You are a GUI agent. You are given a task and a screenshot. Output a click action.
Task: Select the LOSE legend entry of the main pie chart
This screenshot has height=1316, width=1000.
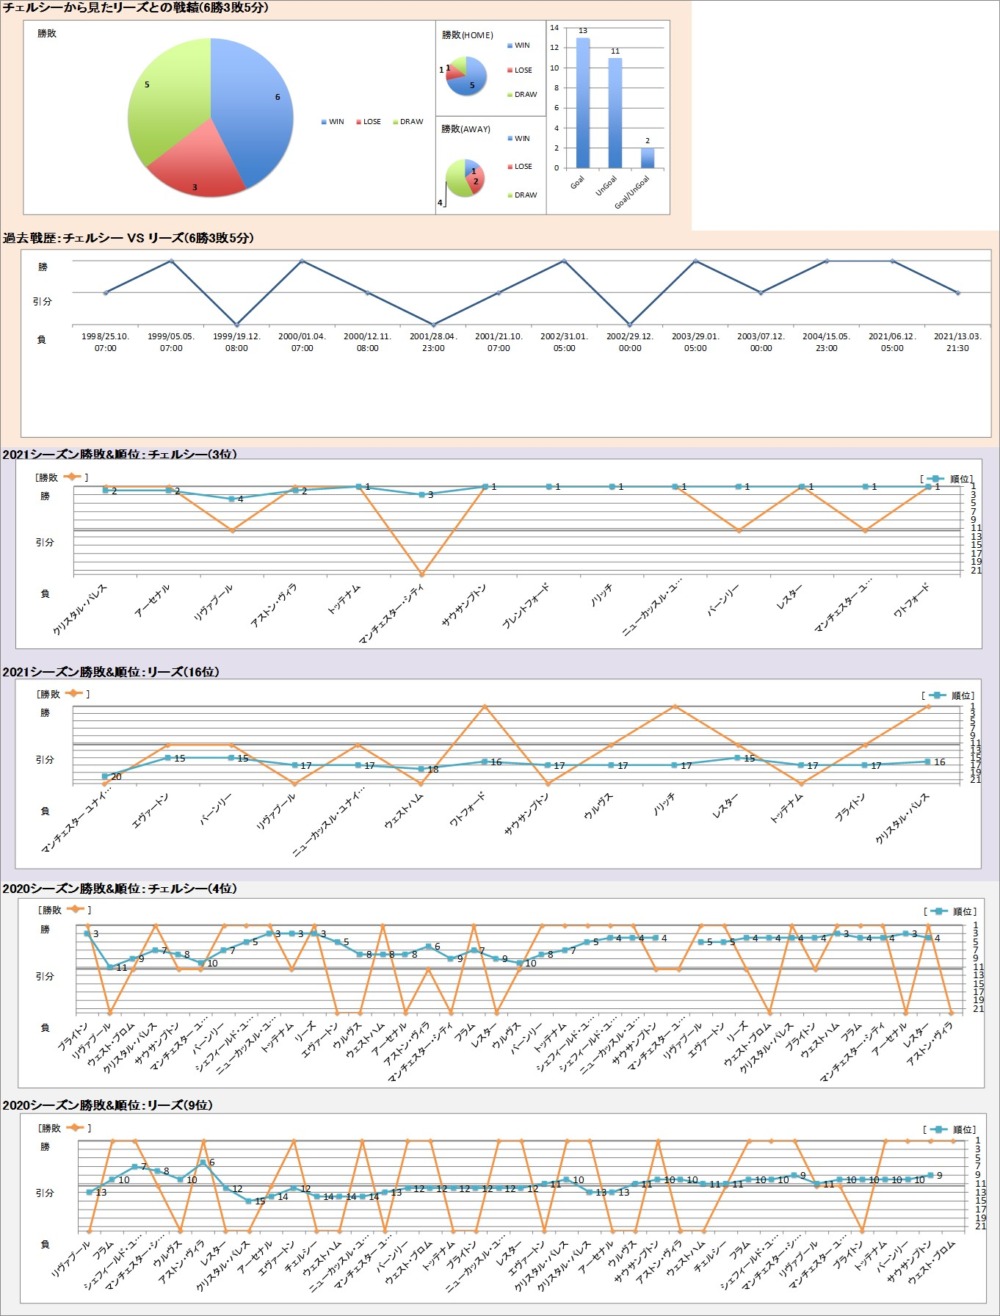(368, 122)
